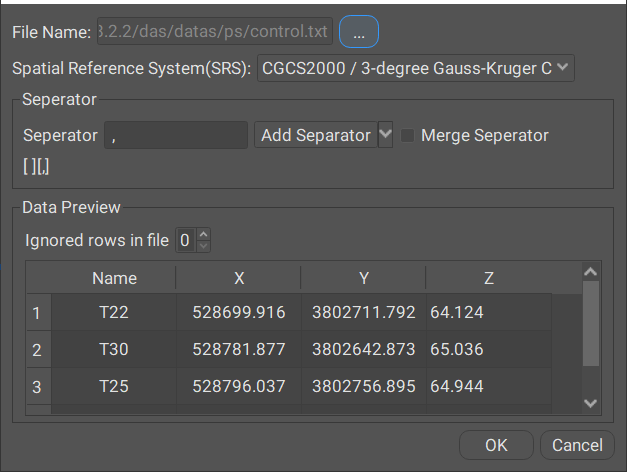Increase ignored rows with up arrow
This screenshot has height=472, width=627.
click(x=204, y=234)
